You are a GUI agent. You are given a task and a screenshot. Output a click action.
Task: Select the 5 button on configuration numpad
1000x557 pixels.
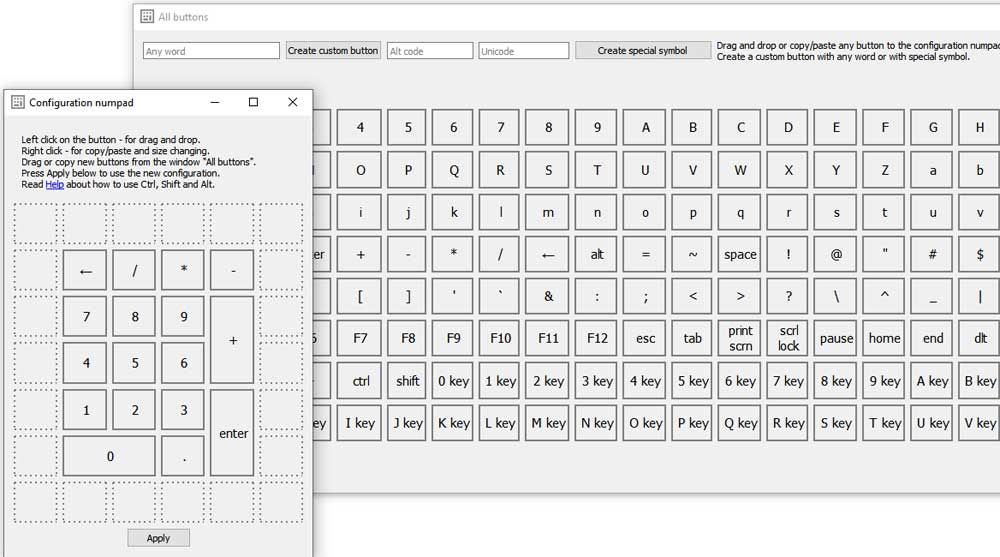pos(134,363)
